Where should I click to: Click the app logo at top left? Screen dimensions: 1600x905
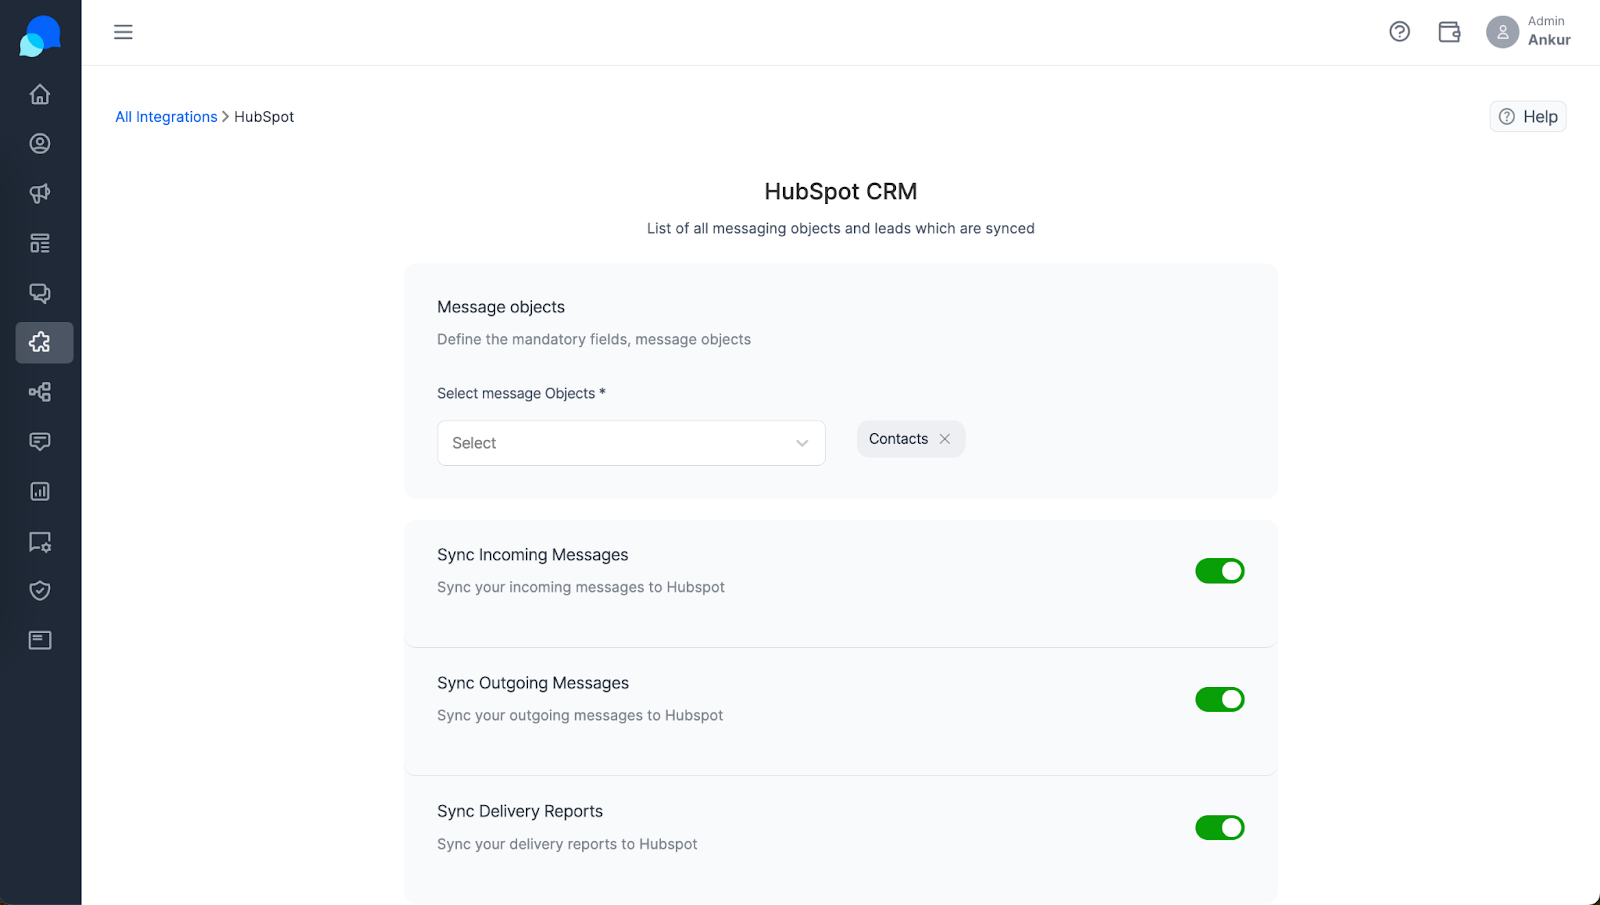coord(40,36)
